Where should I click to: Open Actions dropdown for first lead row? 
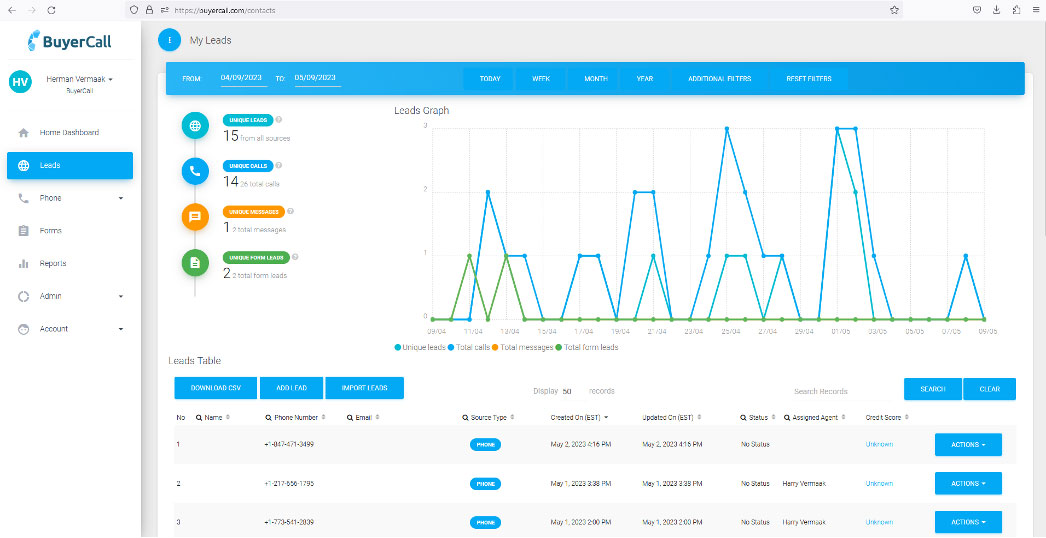[967, 444]
